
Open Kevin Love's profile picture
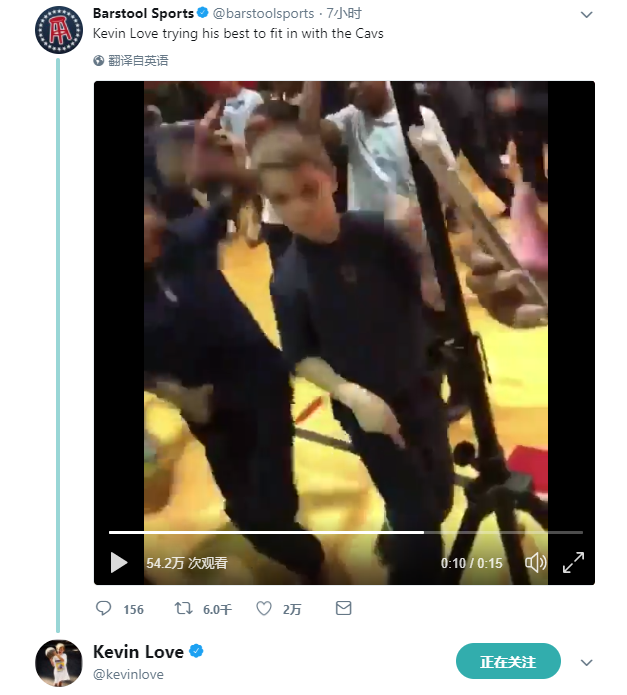pyautogui.click(x=58, y=662)
